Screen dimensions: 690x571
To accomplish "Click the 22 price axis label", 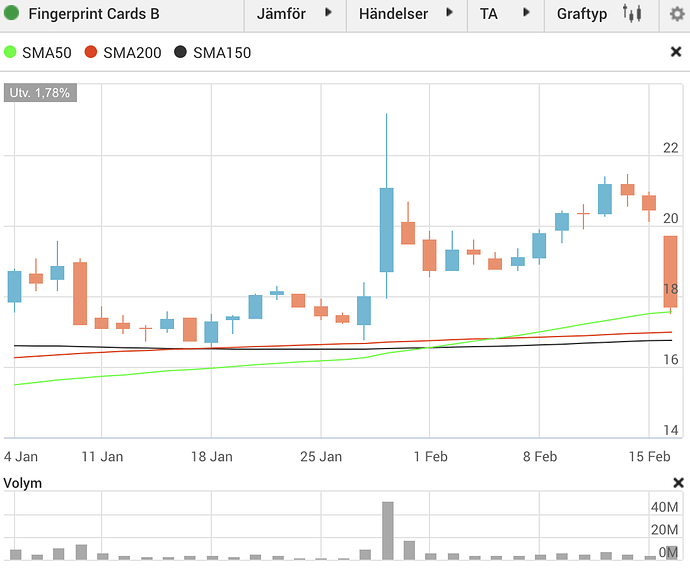I will coord(671,148).
